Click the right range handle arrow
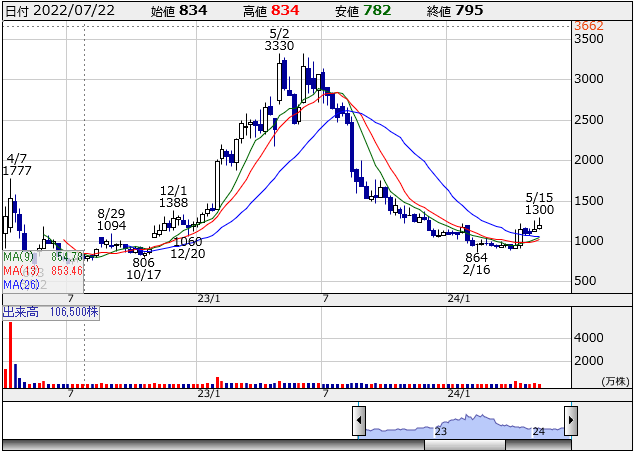The height and width of the screenshot is (451, 637). (x=571, y=419)
